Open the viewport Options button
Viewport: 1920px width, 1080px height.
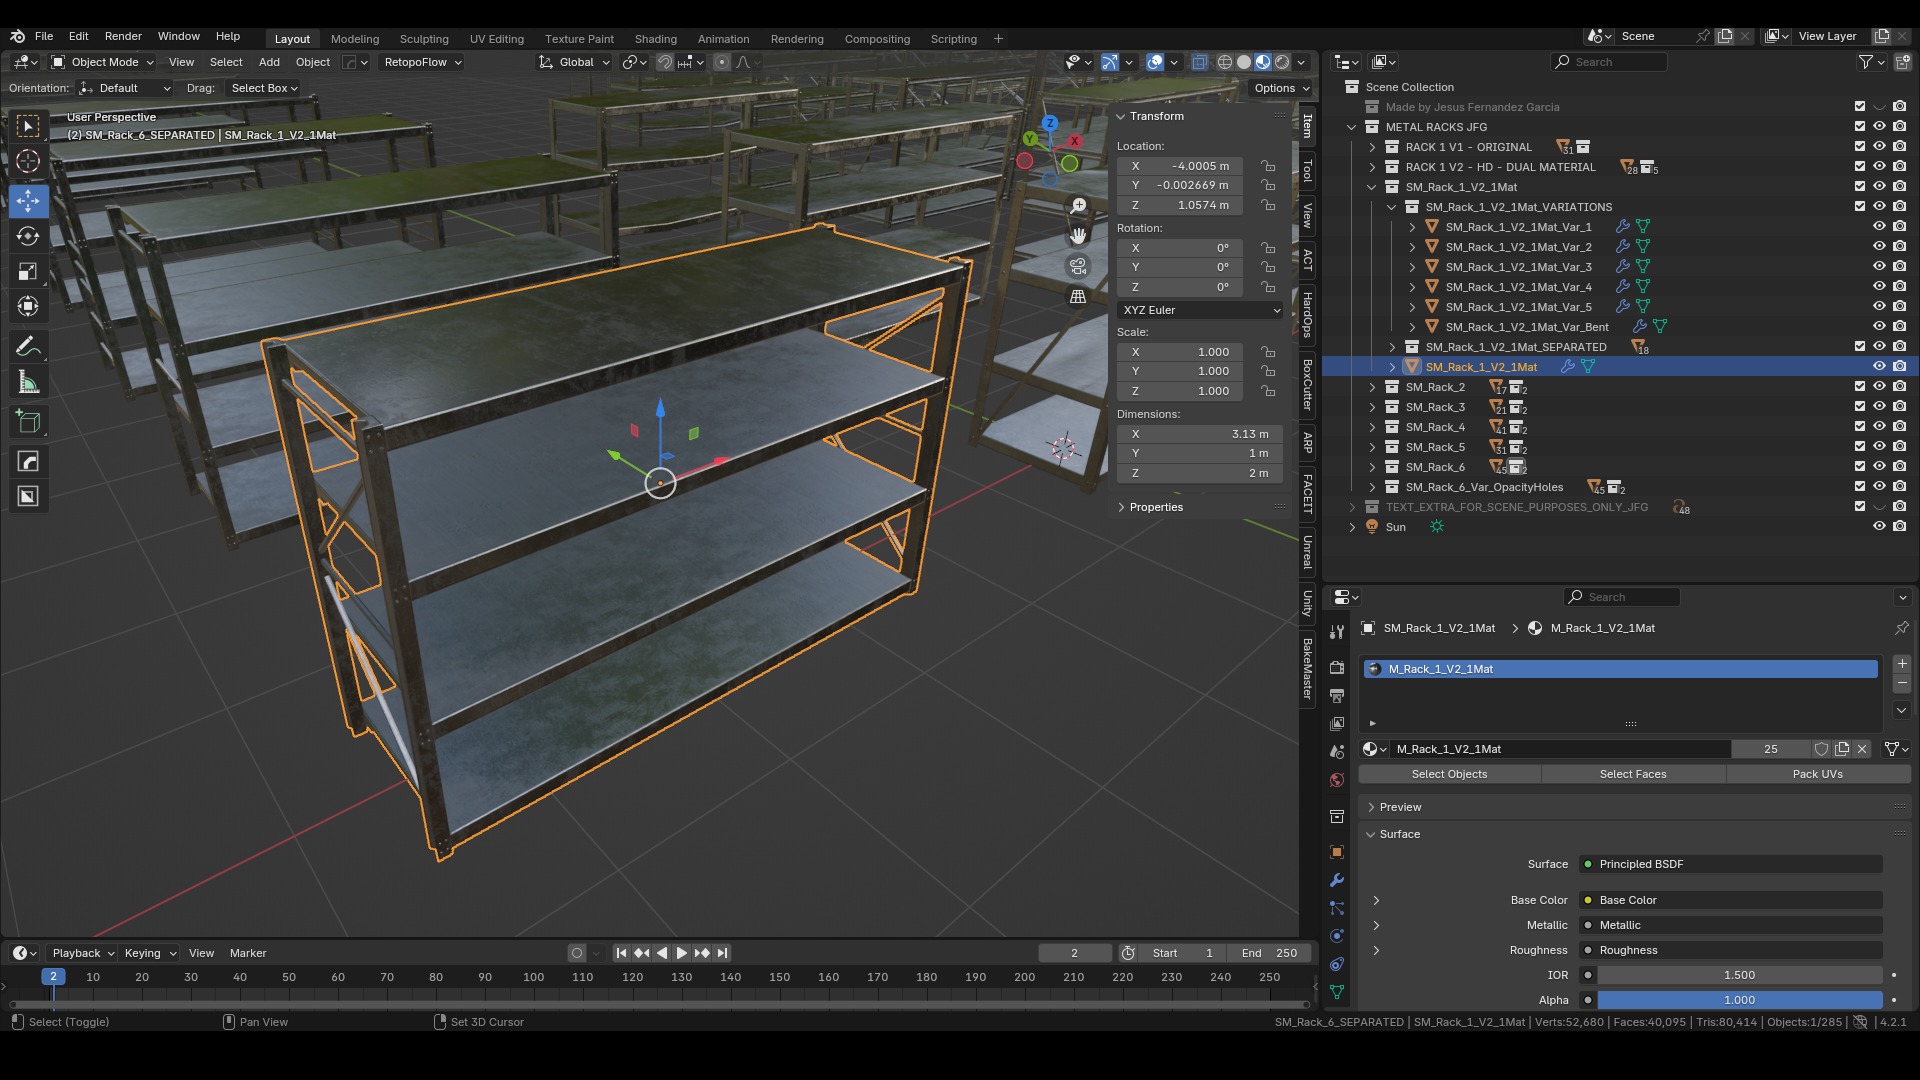[x=1281, y=88]
